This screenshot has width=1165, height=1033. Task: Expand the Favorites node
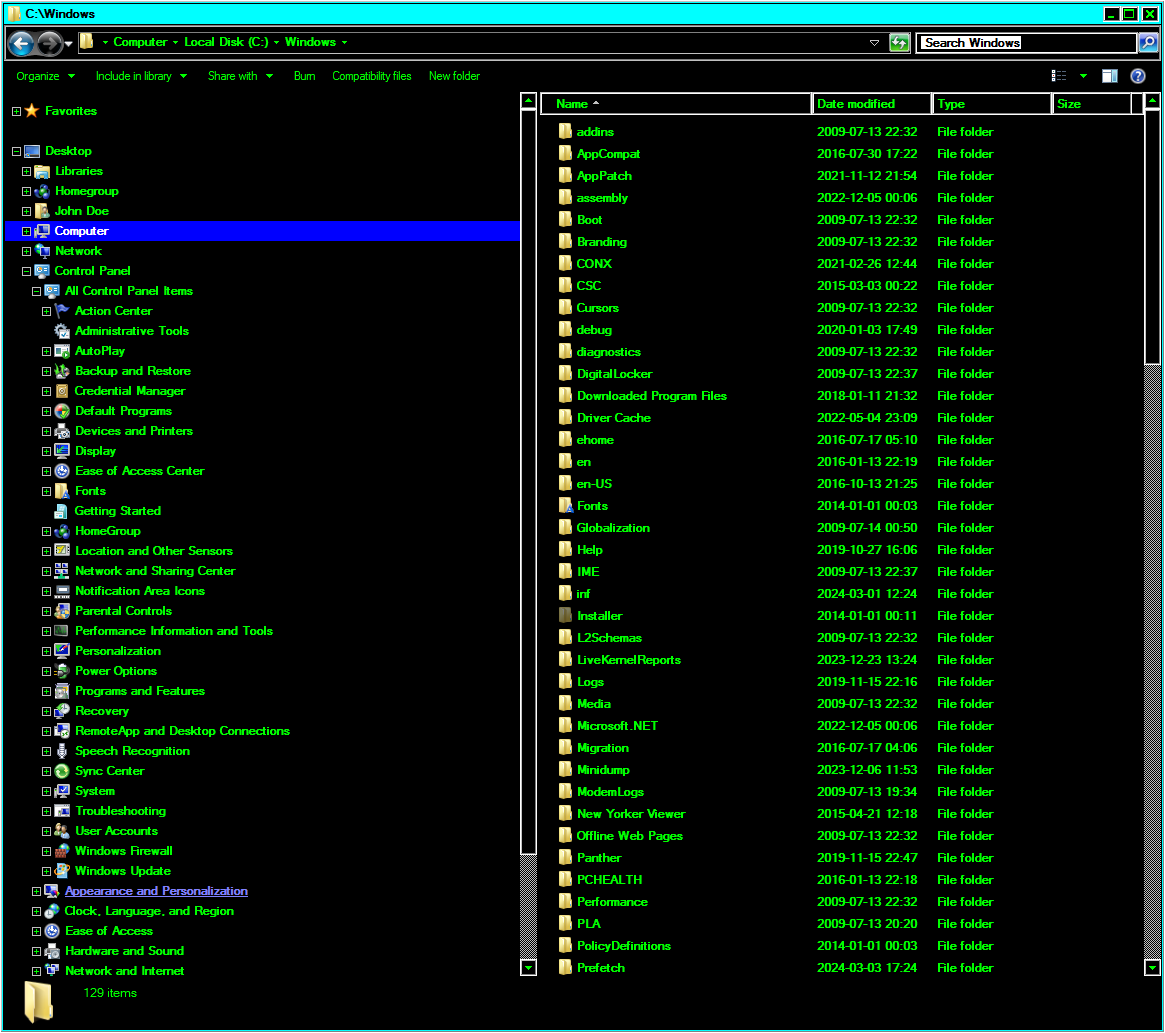[x=16, y=111]
